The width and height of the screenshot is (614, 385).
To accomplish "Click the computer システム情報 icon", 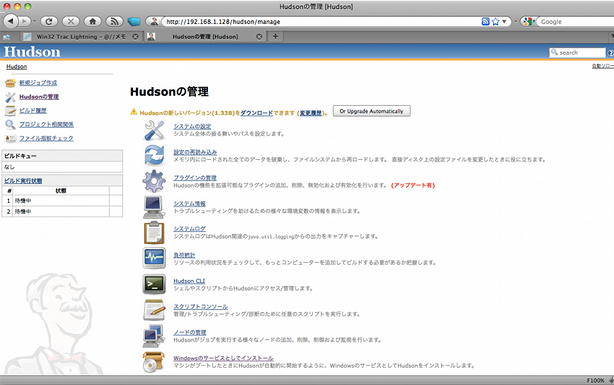I will coord(154,207).
